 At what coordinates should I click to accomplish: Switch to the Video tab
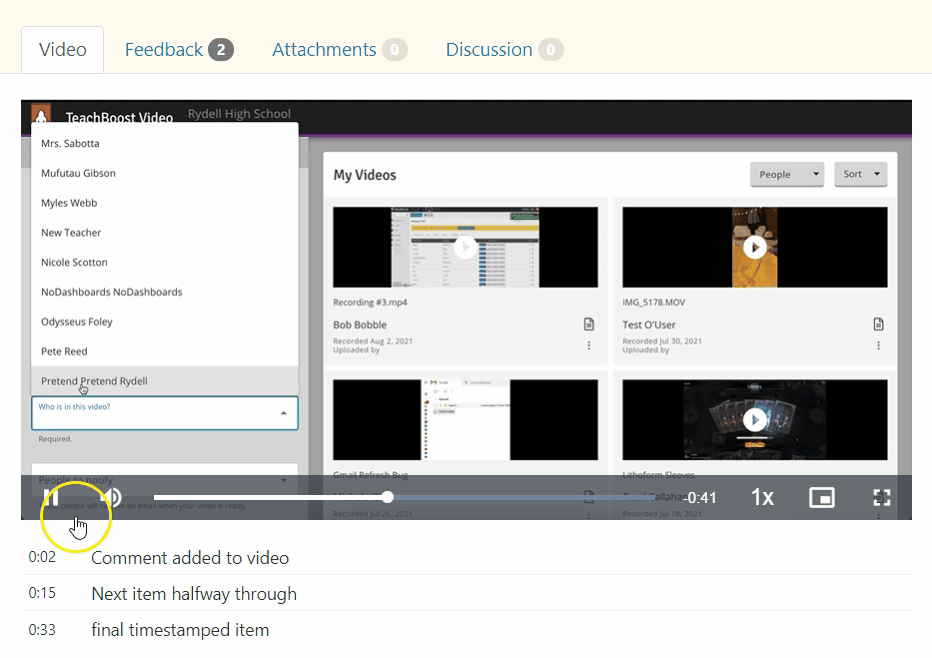[x=62, y=50]
